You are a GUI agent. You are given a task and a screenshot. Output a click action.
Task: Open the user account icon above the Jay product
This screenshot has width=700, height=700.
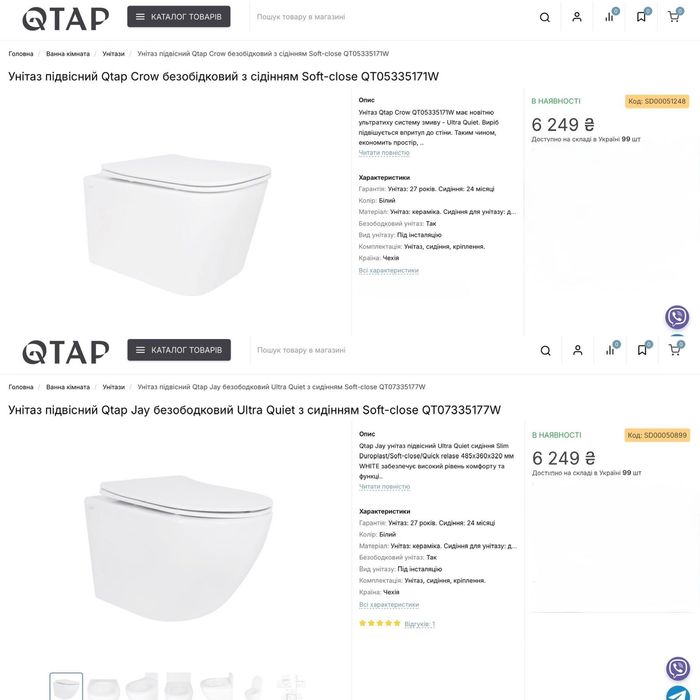(577, 350)
